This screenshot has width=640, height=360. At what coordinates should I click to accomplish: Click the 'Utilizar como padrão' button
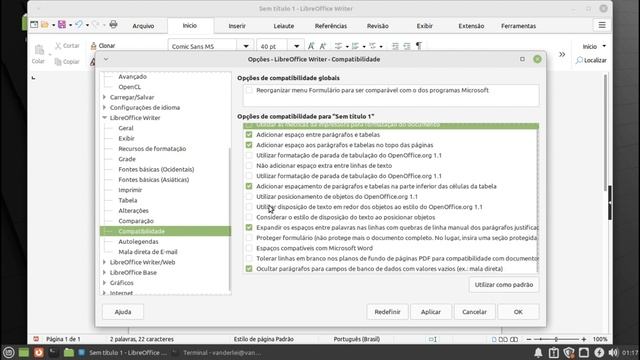pos(504,284)
